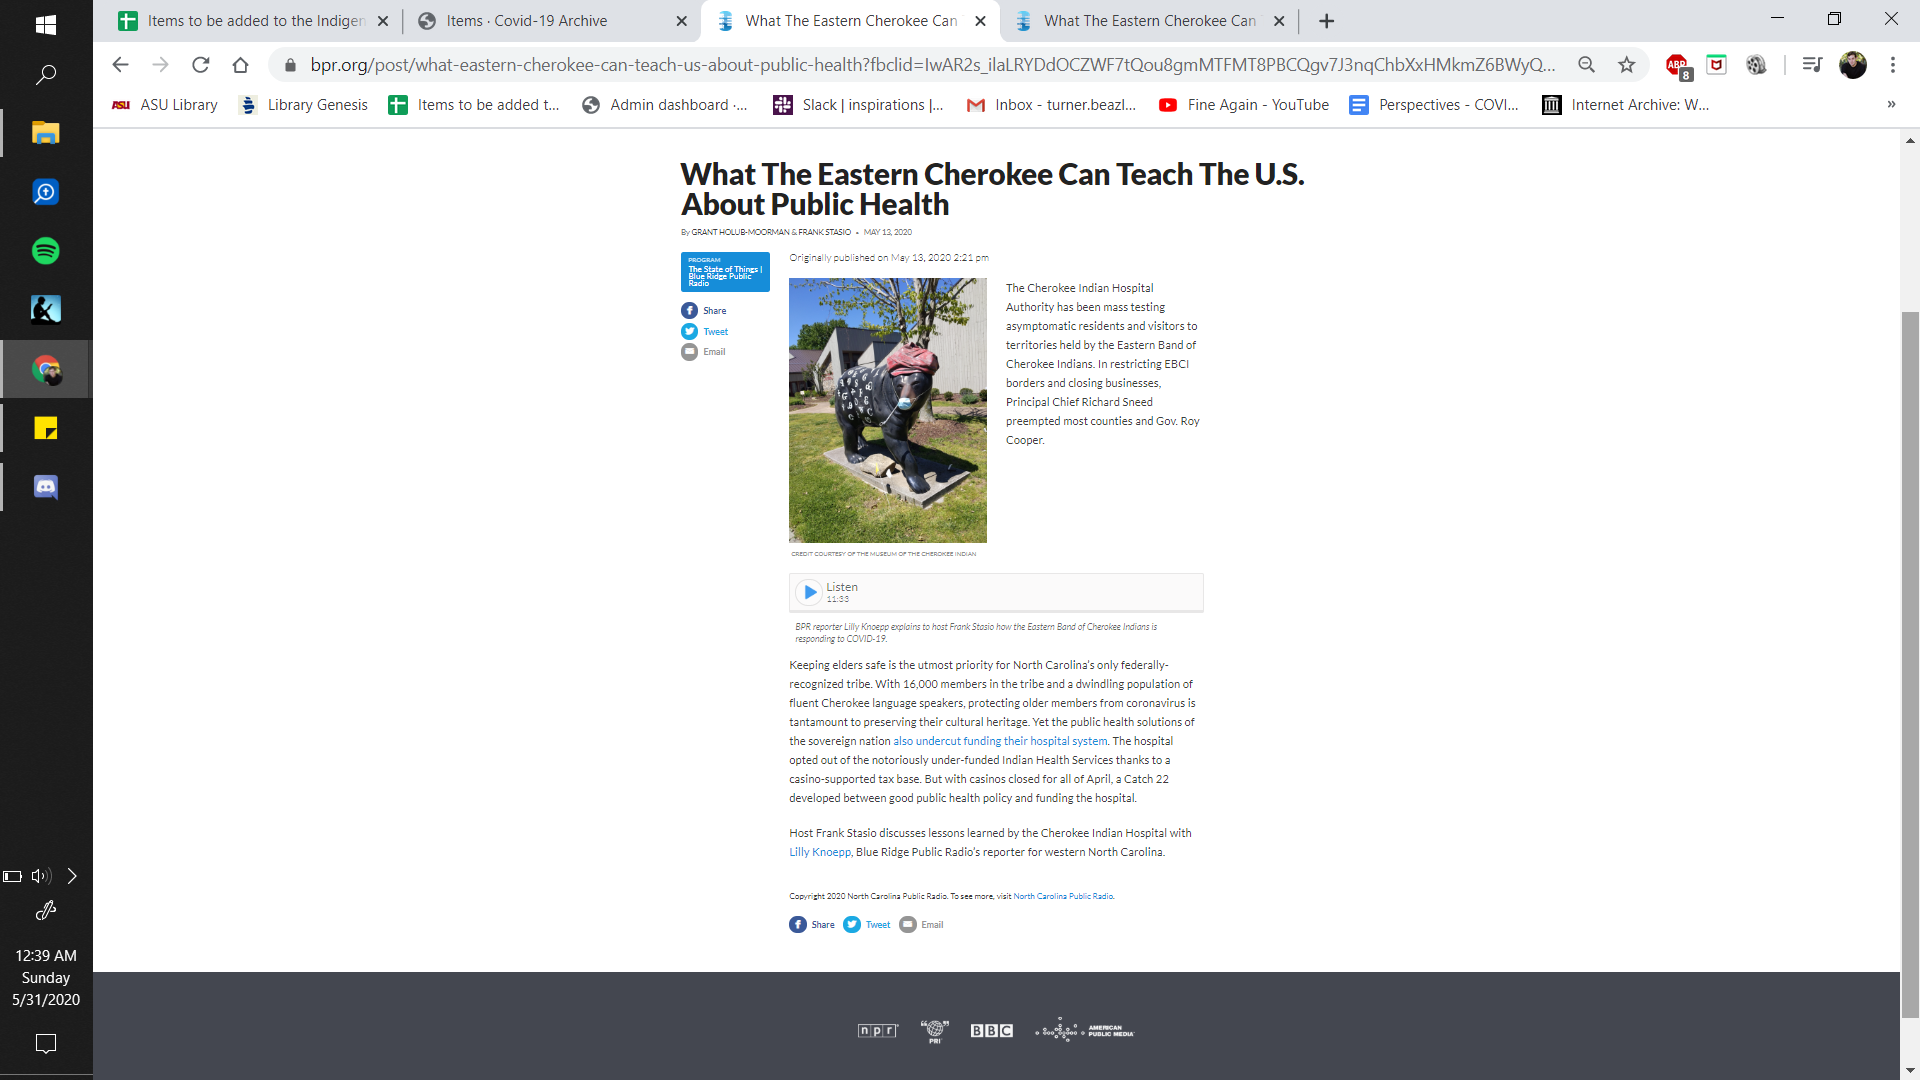Follow the 'also undercut funding their hospital system' link
Screen dimensions: 1920x1080
tap(1000, 741)
